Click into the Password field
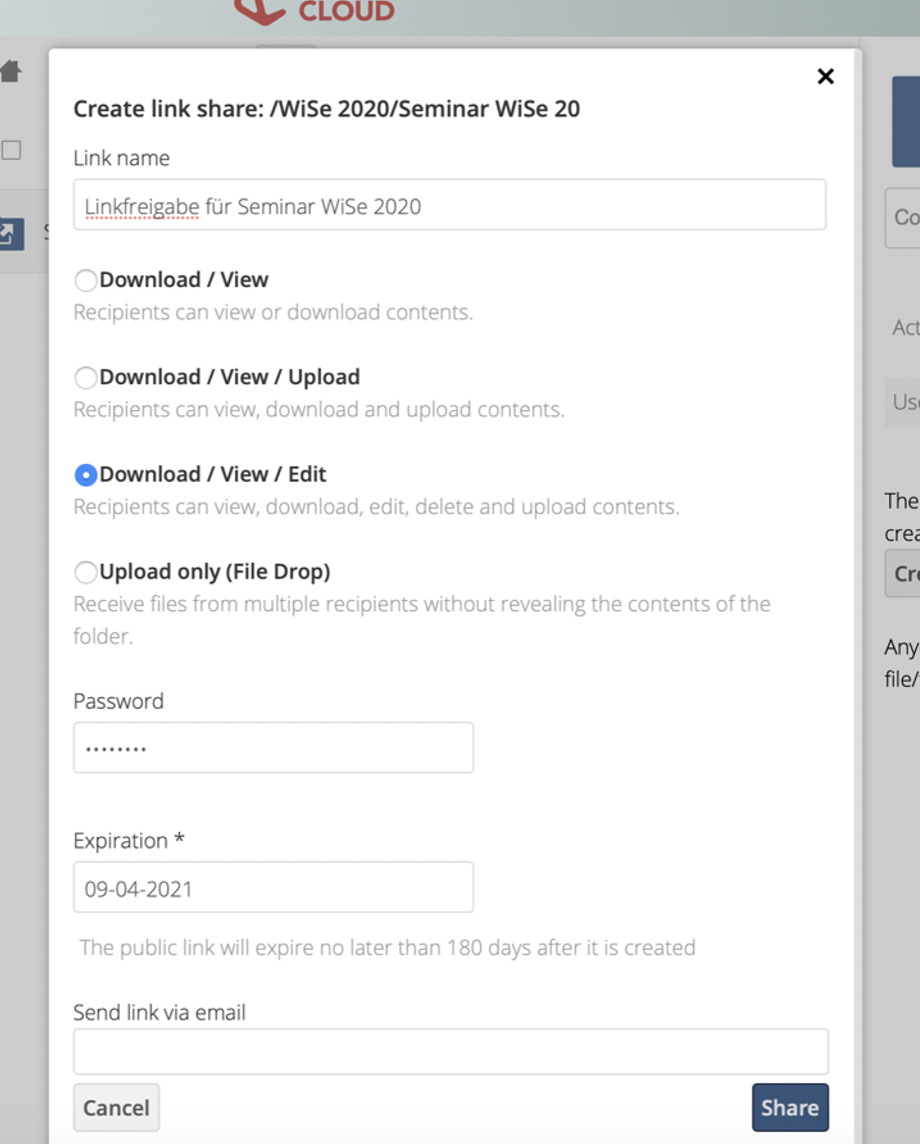The height and width of the screenshot is (1144, 920). tap(273, 748)
